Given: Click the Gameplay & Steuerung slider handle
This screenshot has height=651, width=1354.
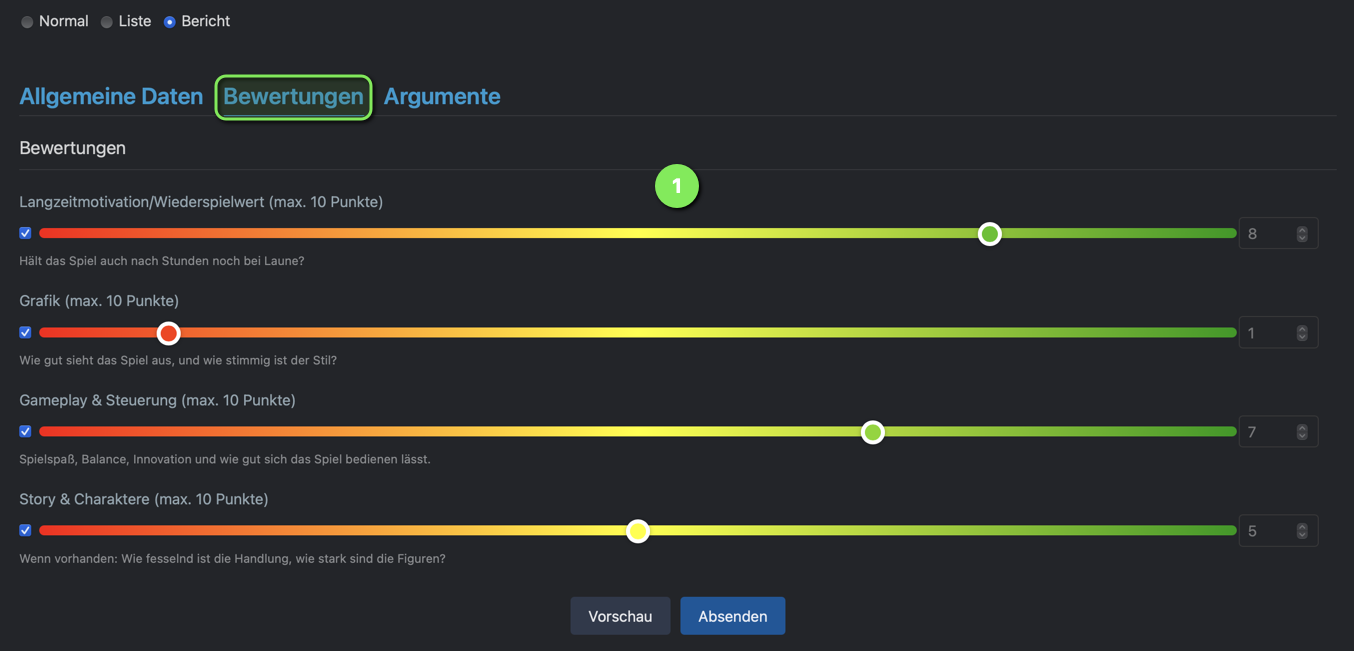Looking at the screenshot, I should pyautogui.click(x=873, y=432).
